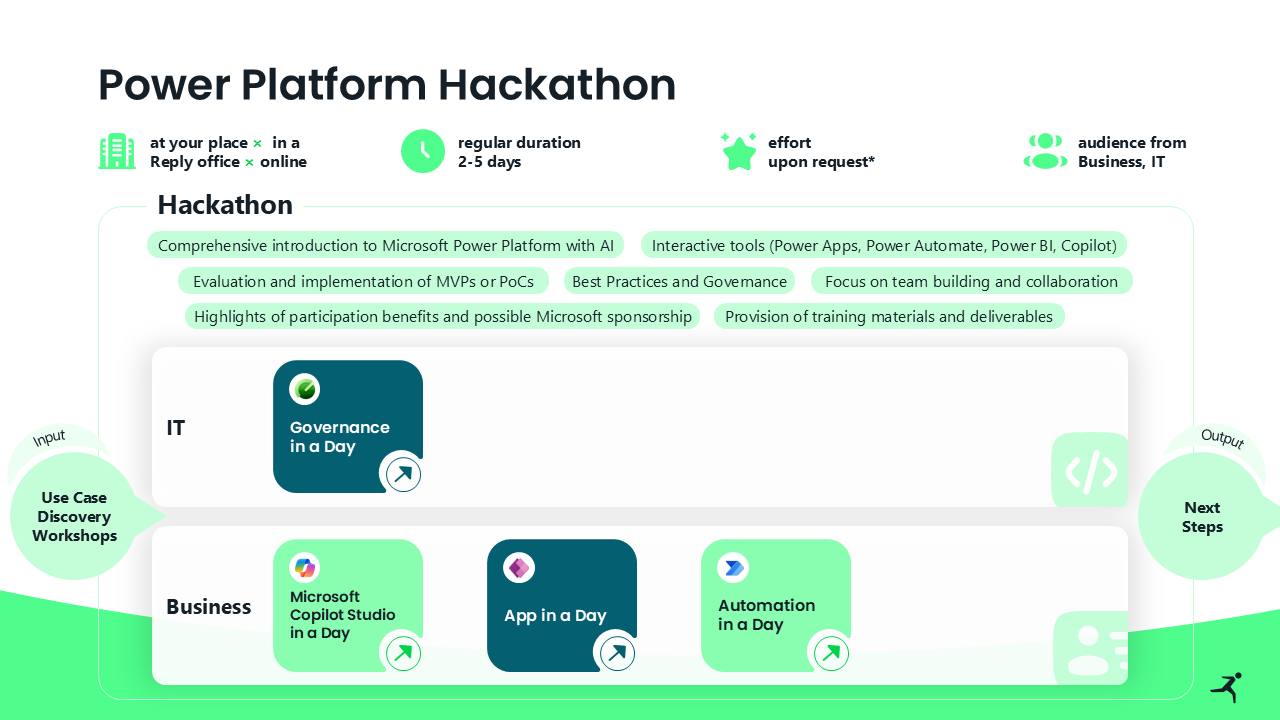The height and width of the screenshot is (720, 1280).
Task: Click the code brackets icon in IT row
Action: (1090, 470)
